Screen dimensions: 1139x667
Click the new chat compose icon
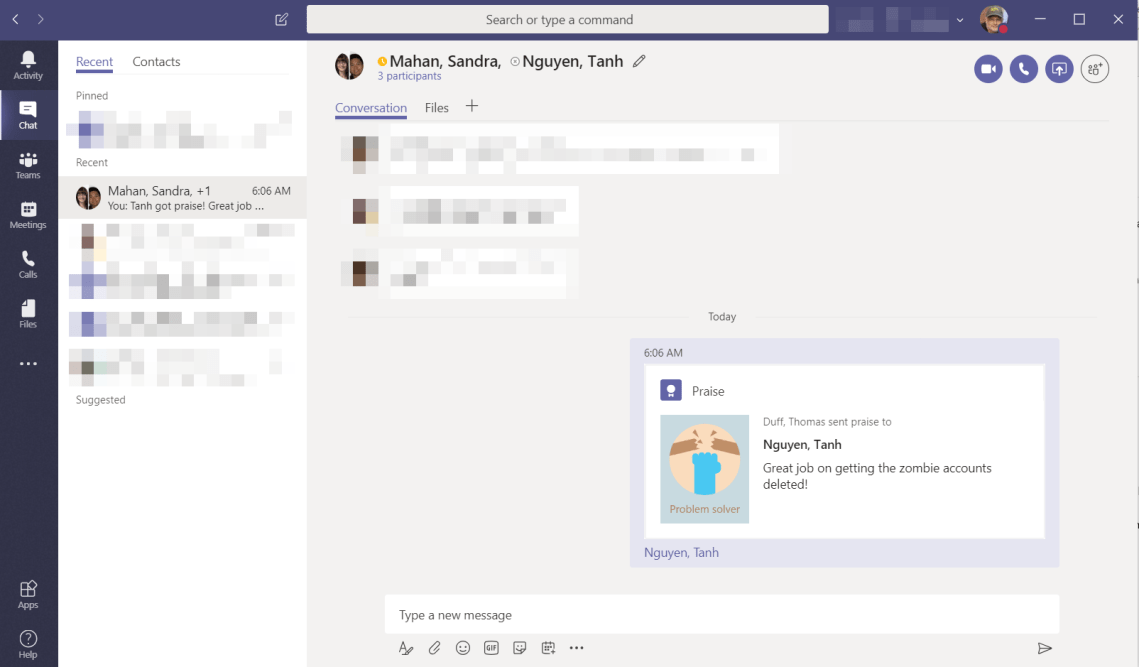pos(282,19)
